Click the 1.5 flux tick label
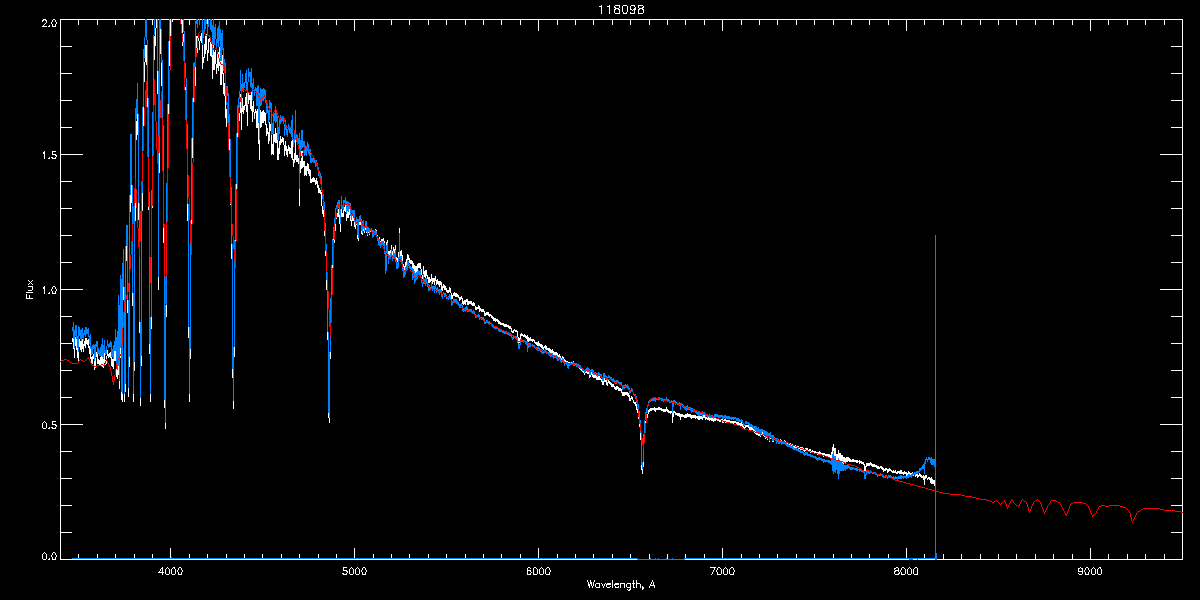This screenshot has height=600, width=1200. (x=48, y=155)
